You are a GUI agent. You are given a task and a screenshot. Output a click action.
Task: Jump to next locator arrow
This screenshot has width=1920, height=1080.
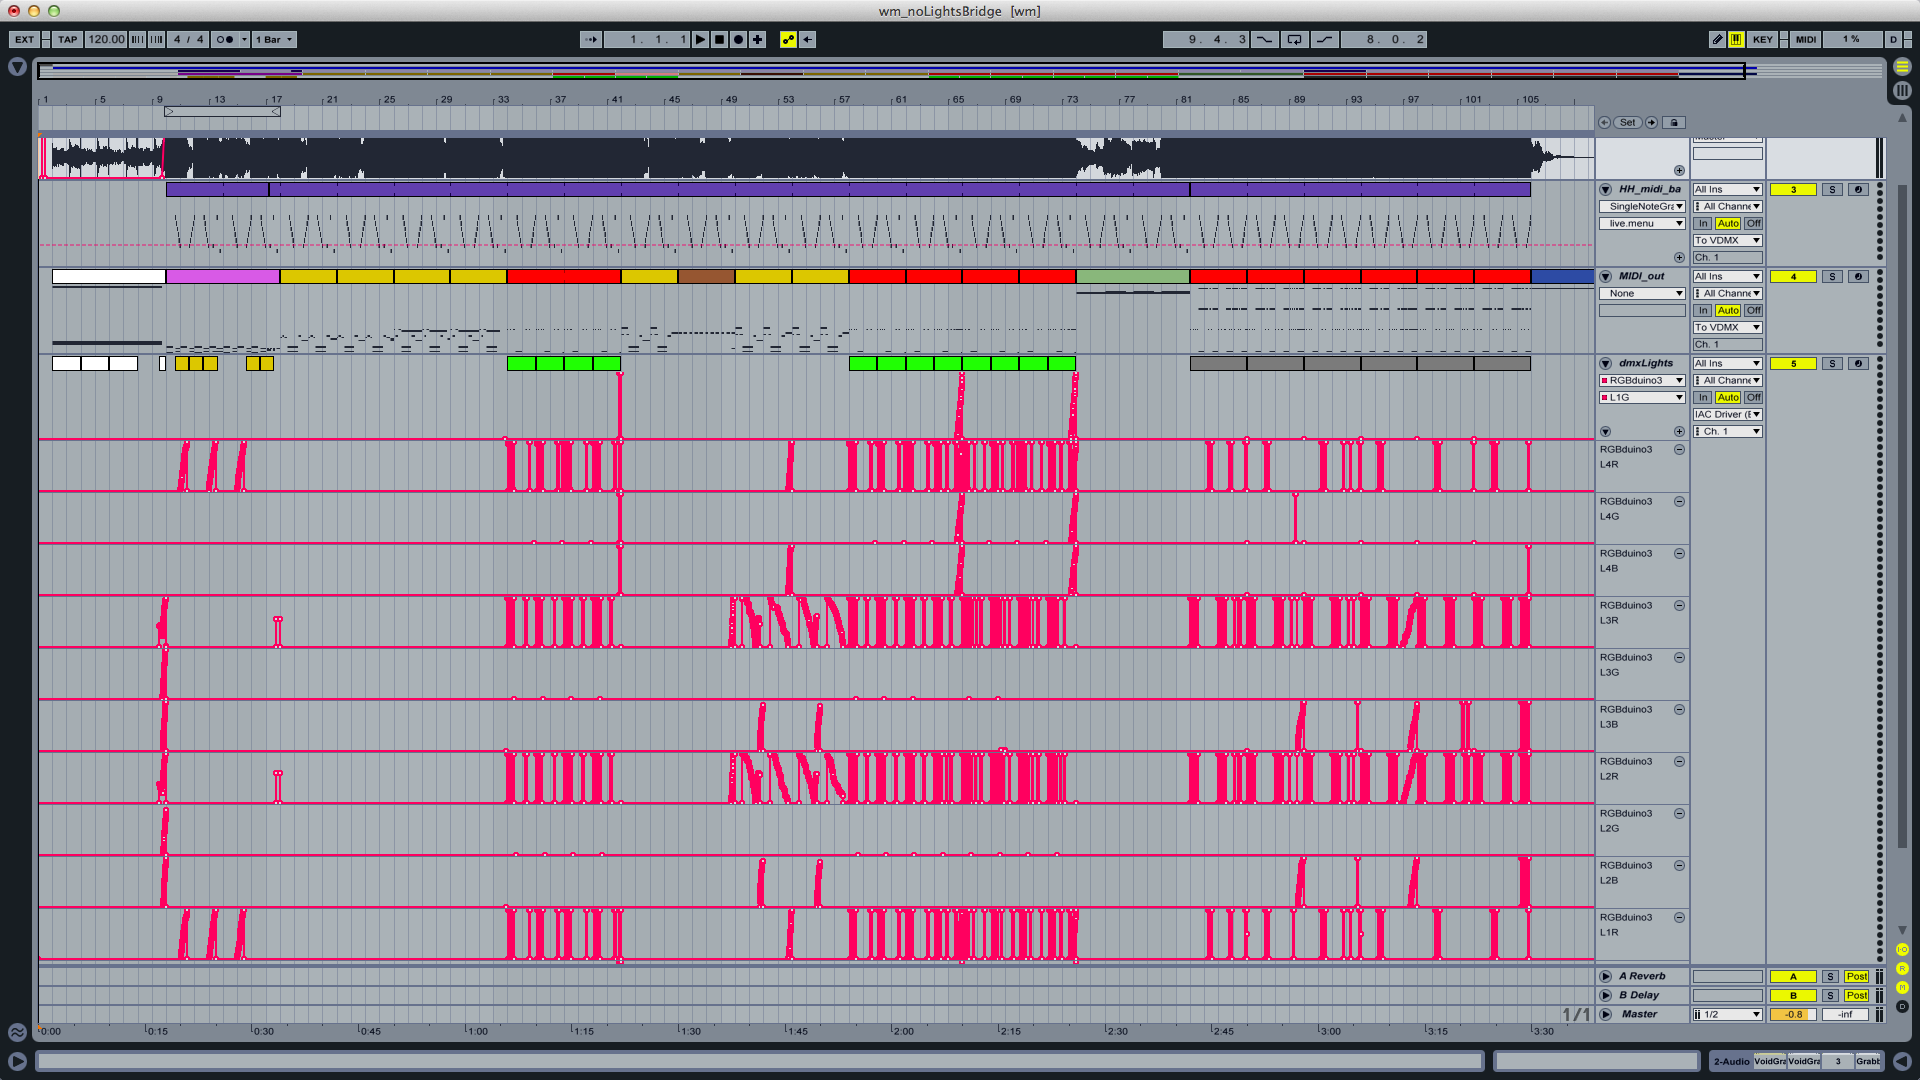pos(1651,122)
